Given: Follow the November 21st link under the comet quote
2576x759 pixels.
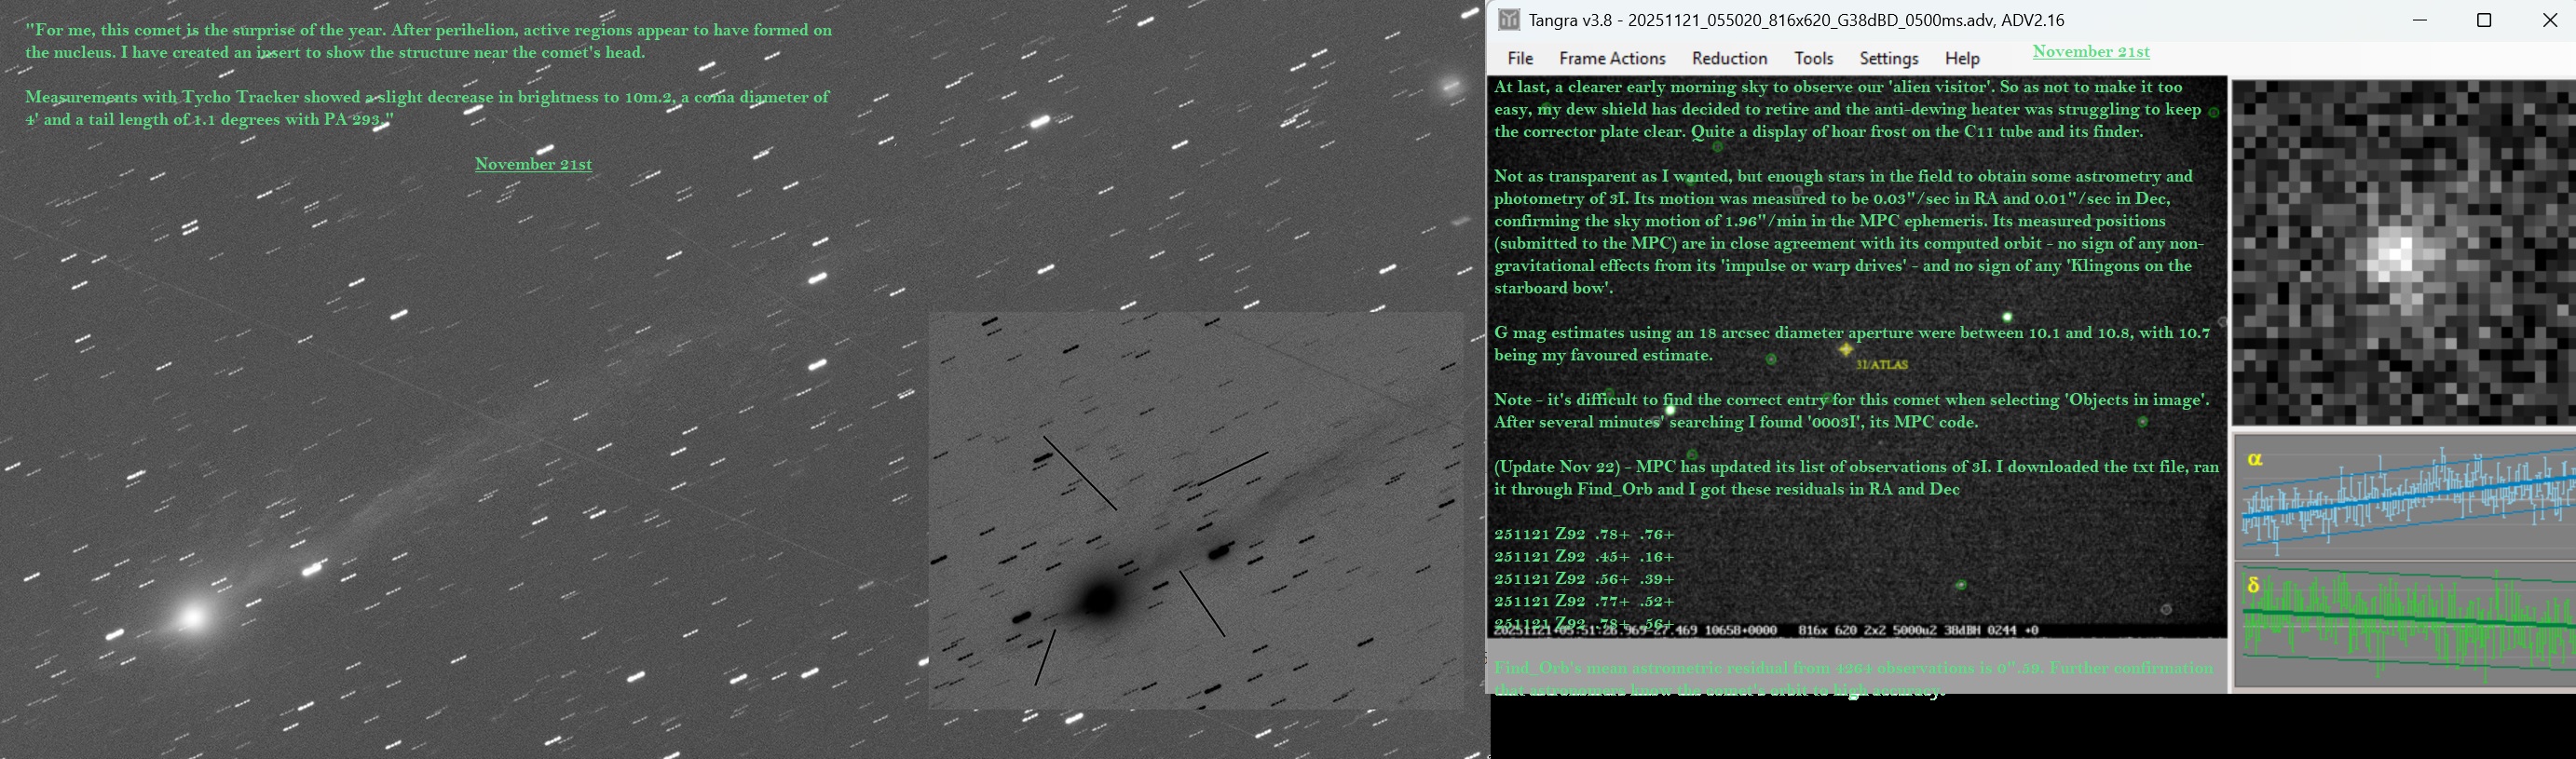Looking at the screenshot, I should [533, 164].
